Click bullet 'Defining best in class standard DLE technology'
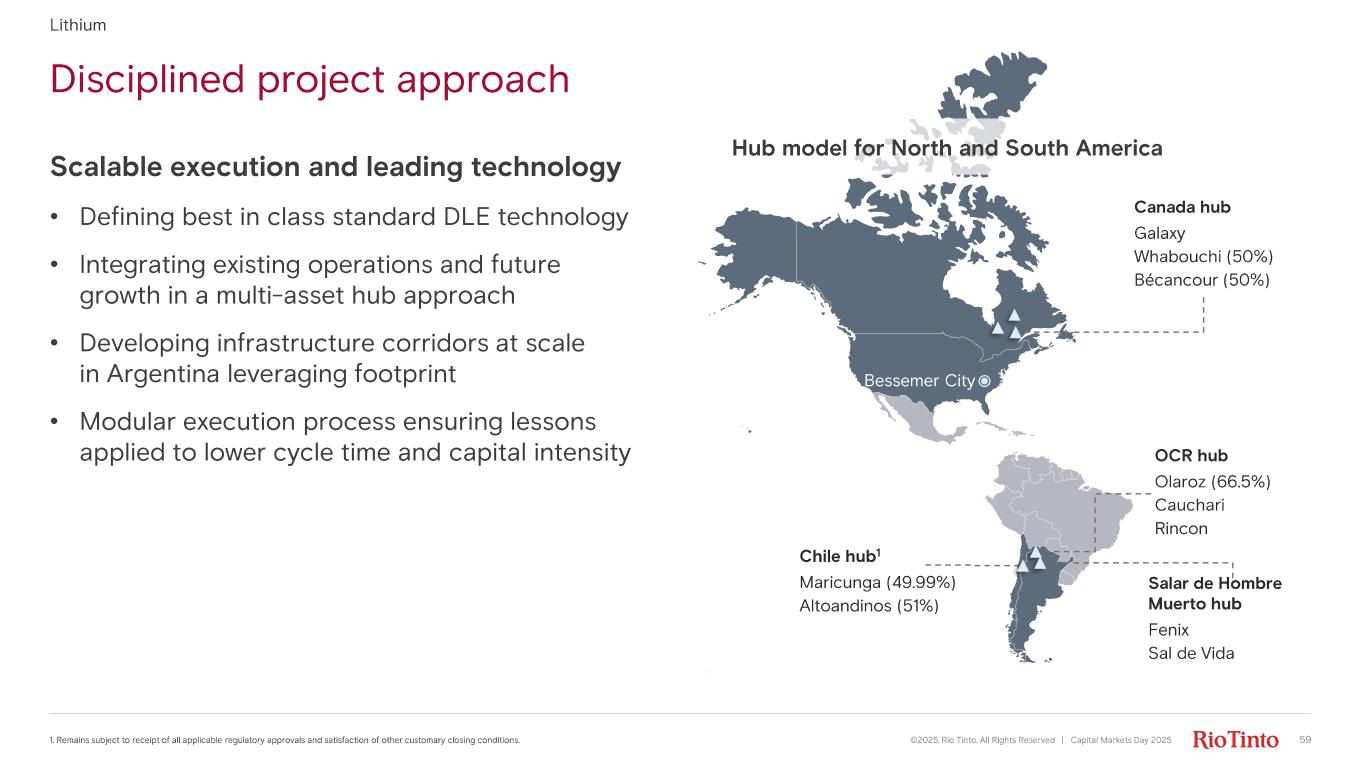 click(354, 217)
